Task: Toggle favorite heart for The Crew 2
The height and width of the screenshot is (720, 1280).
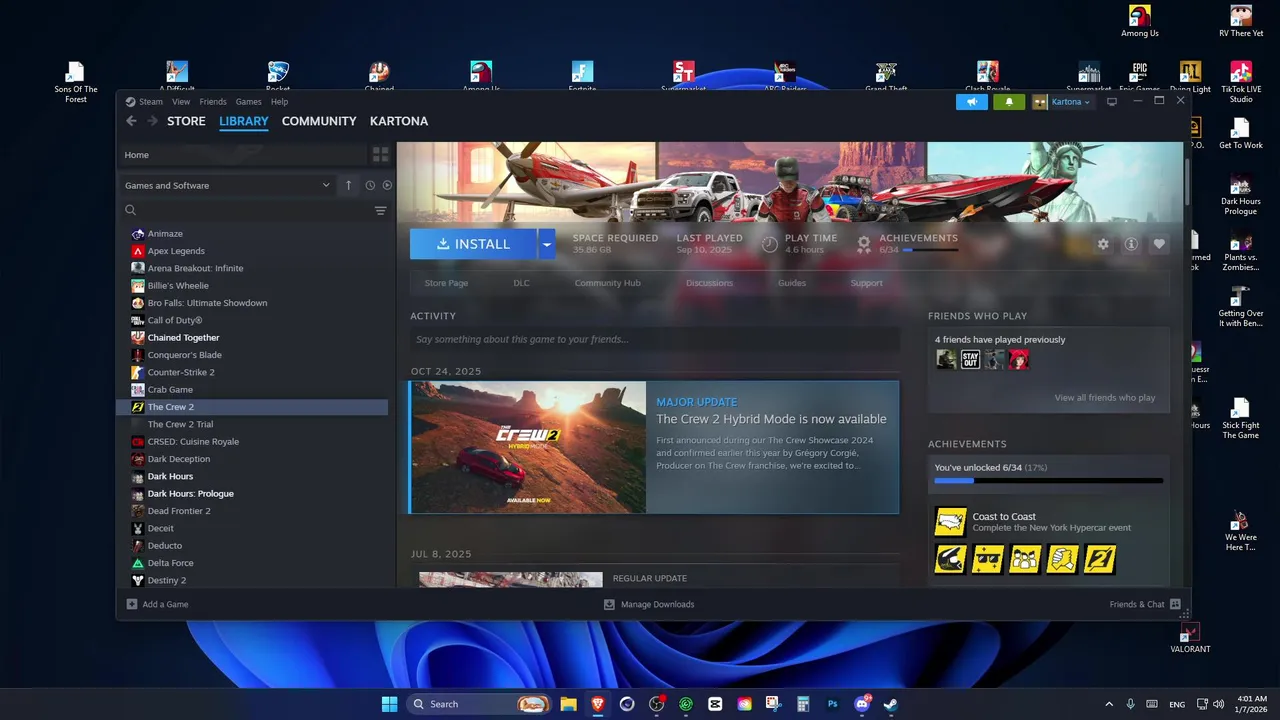Action: [1159, 244]
